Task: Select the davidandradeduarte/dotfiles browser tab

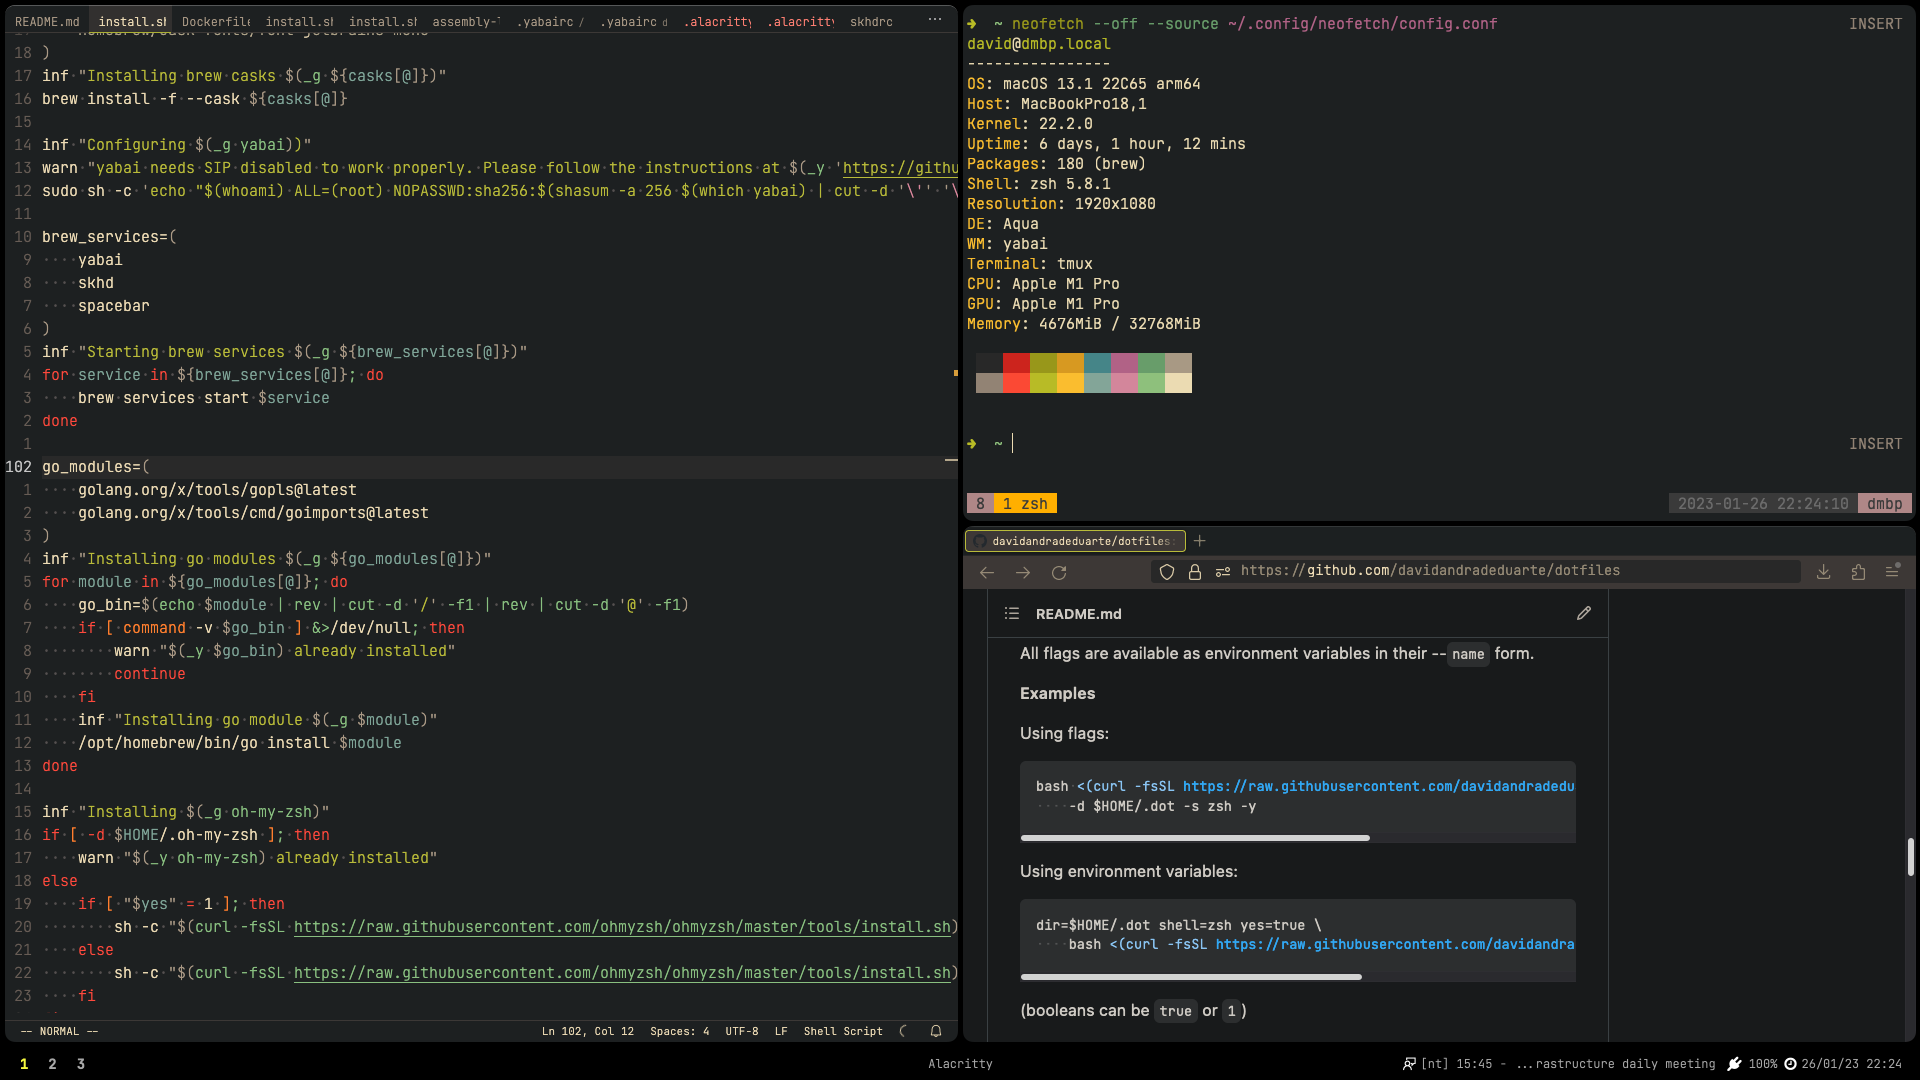Action: tap(1075, 541)
